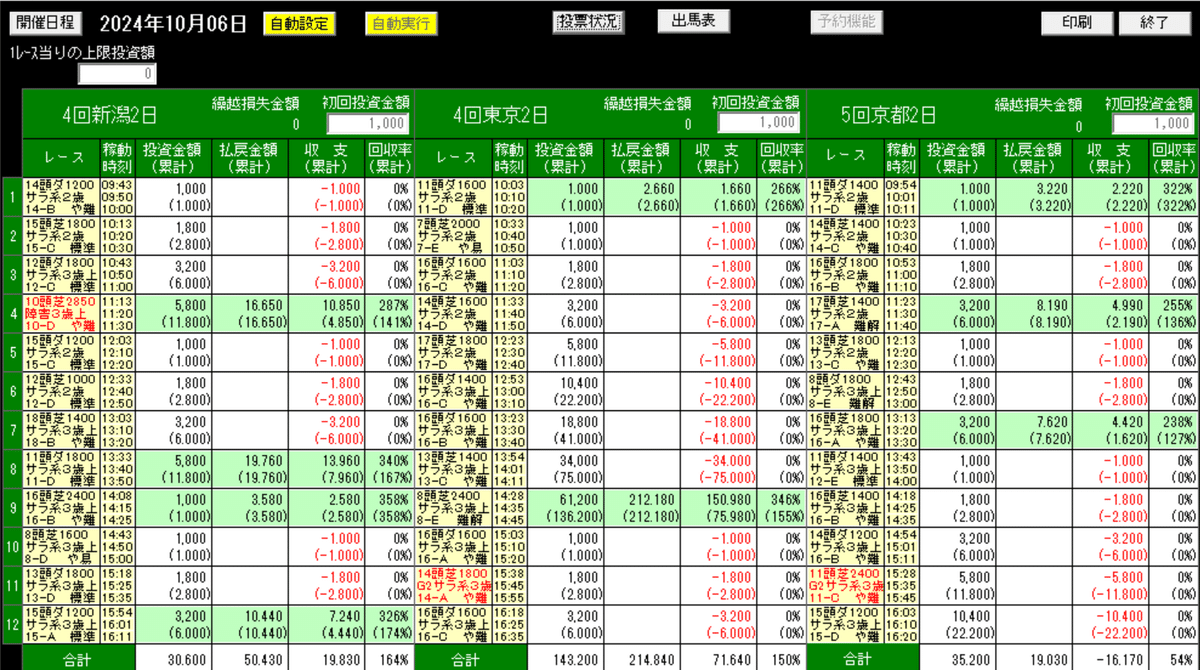This screenshot has width=1200, height=670.
Task: Edit 初回投資金額 field for 5回京都2日
Action: tap(1154, 123)
